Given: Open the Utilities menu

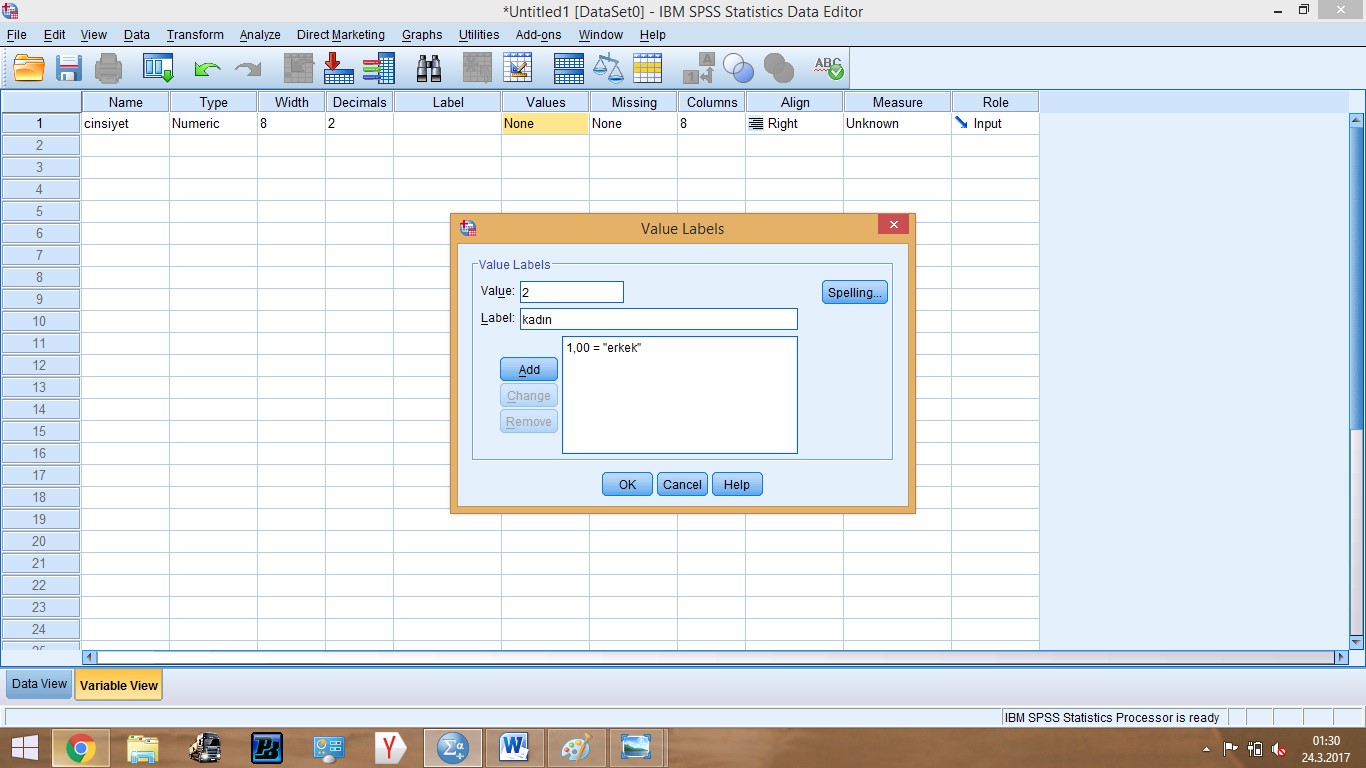Looking at the screenshot, I should click(x=479, y=34).
